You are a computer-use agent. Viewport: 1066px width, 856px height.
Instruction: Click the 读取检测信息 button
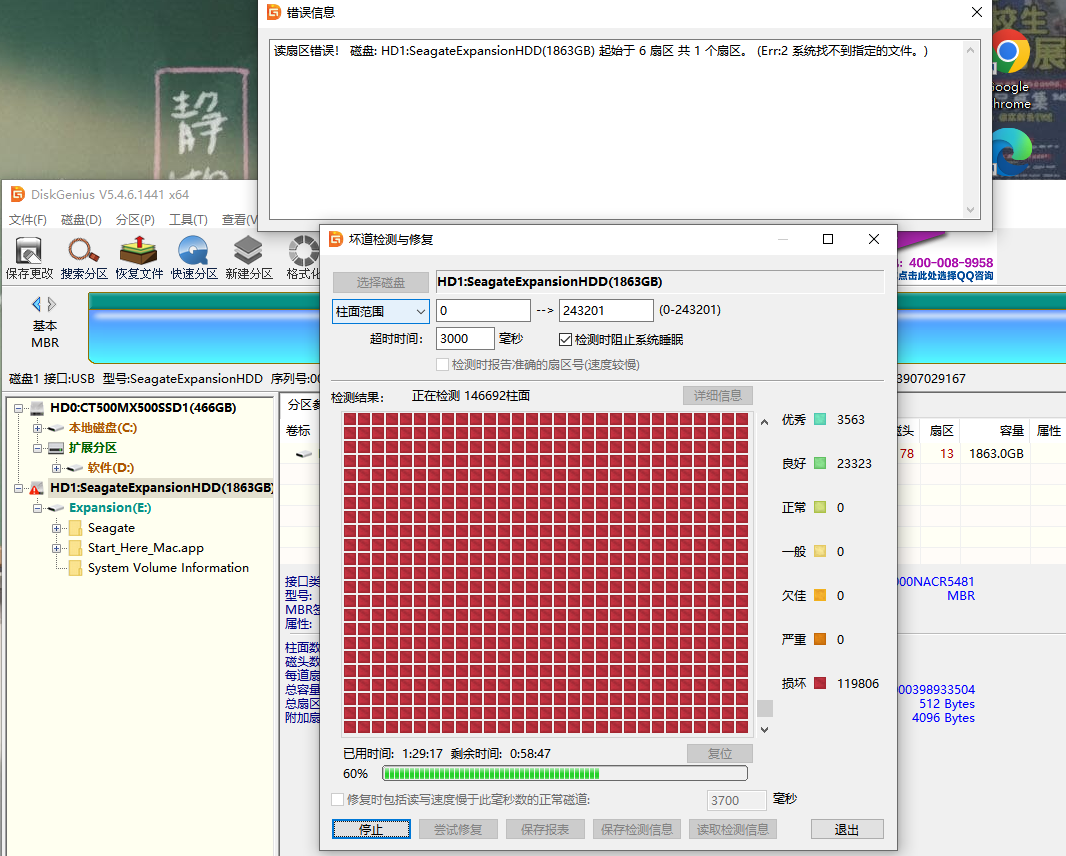point(733,829)
